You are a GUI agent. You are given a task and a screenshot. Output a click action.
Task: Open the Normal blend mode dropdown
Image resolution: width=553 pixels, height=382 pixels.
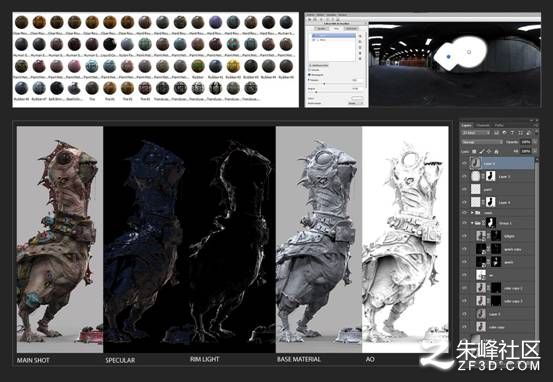click(482, 142)
